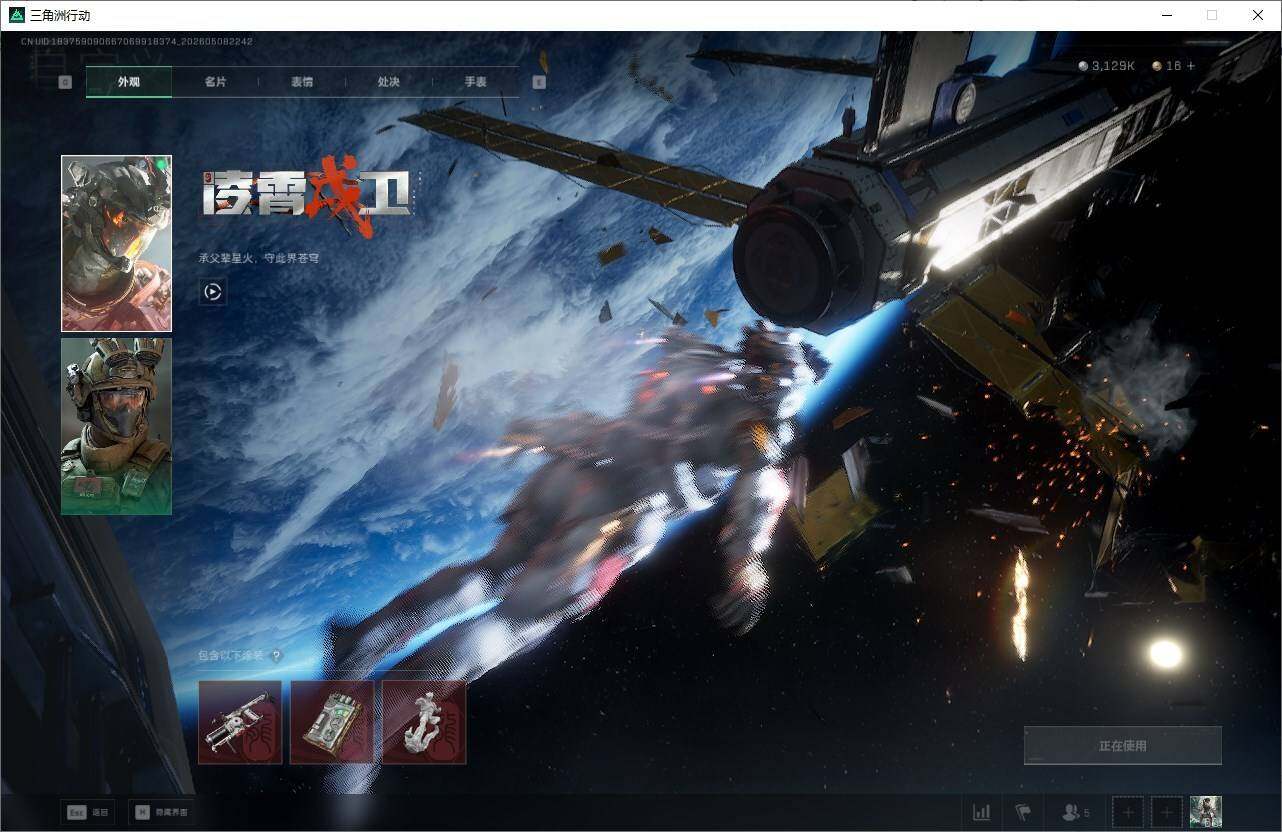Open the help icon beside 包含以下涂装
Viewport: 1282px width, 832px height.
point(276,656)
